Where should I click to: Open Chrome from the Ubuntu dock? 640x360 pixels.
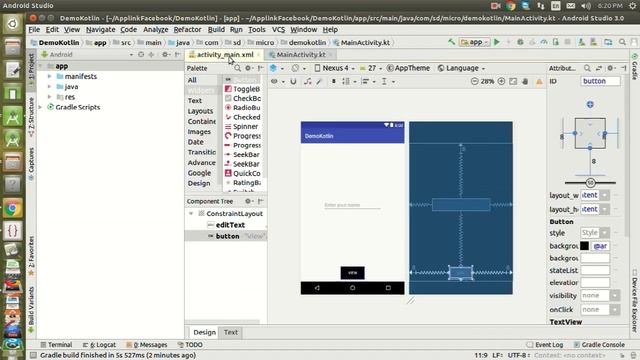(x=12, y=209)
